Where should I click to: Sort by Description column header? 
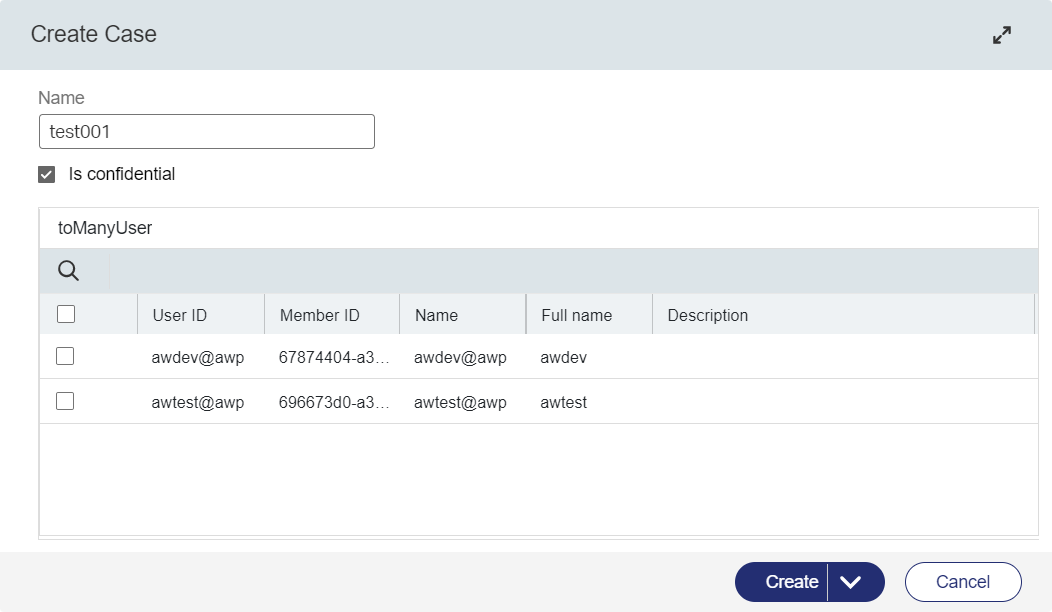(x=707, y=315)
